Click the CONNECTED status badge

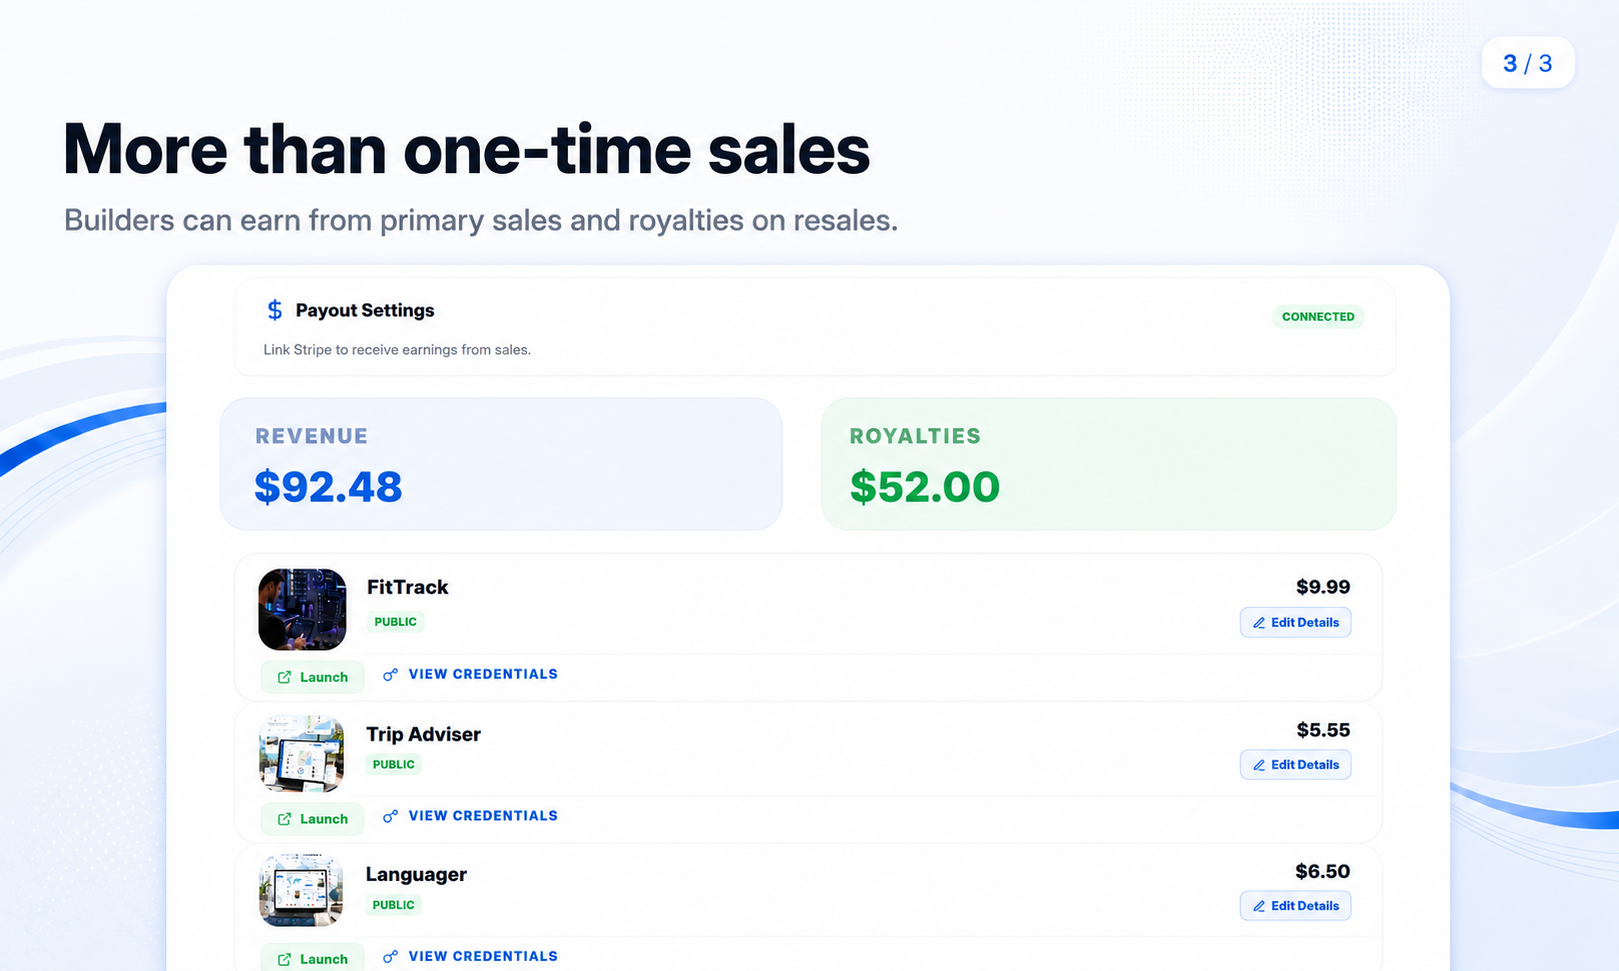tap(1318, 316)
